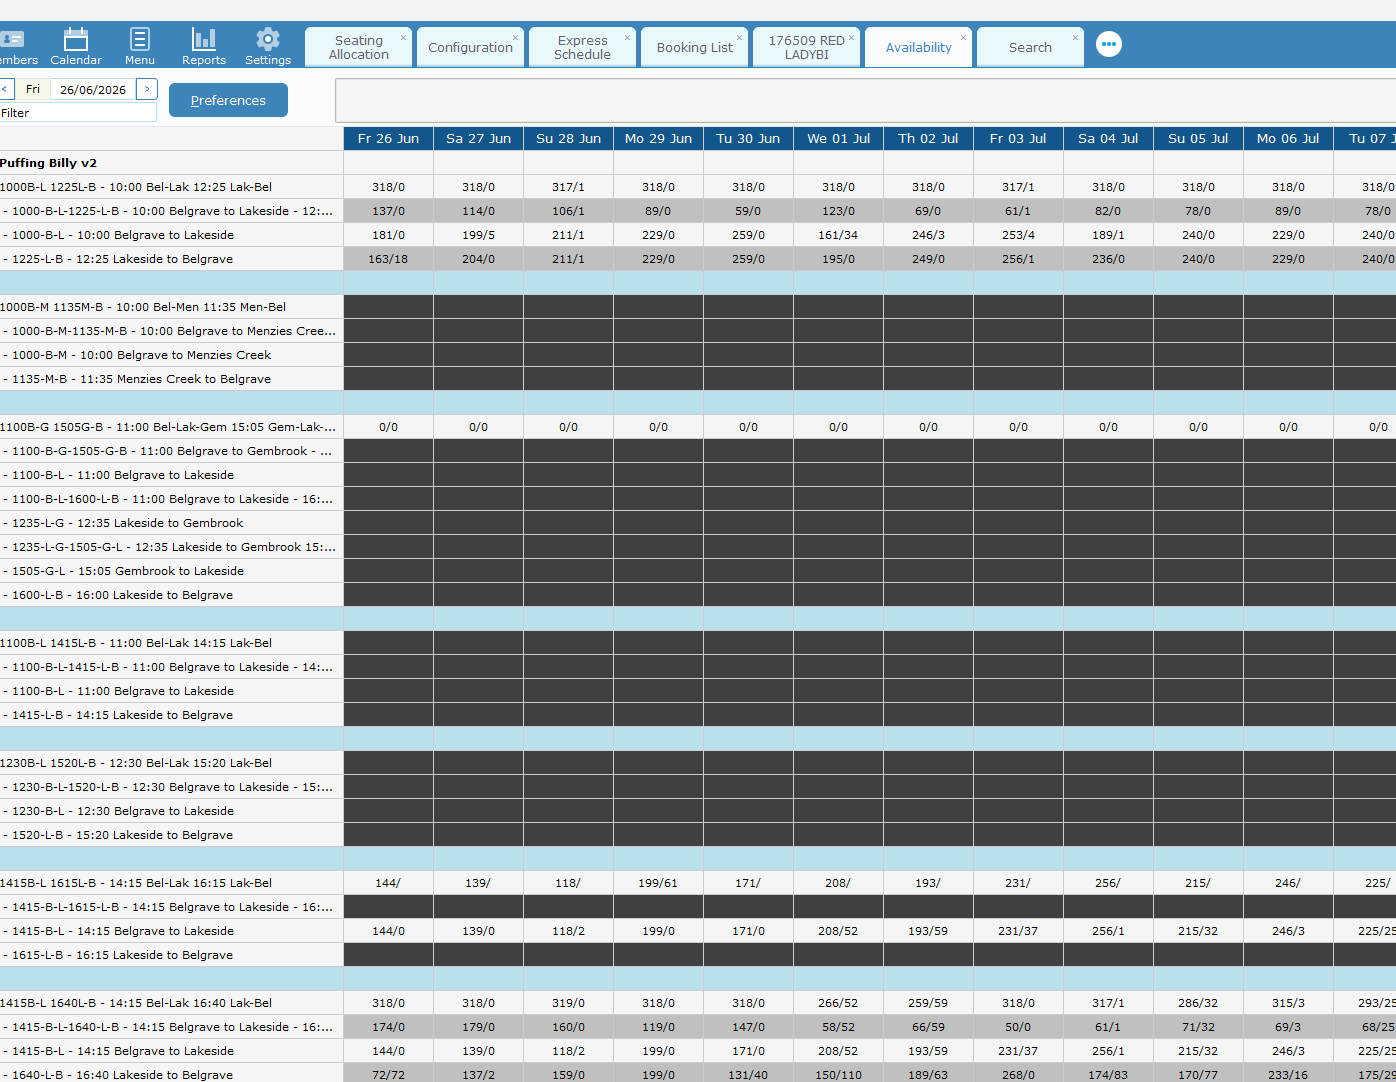Click into the Filter input field
This screenshot has height=1082, width=1396.
coord(78,113)
